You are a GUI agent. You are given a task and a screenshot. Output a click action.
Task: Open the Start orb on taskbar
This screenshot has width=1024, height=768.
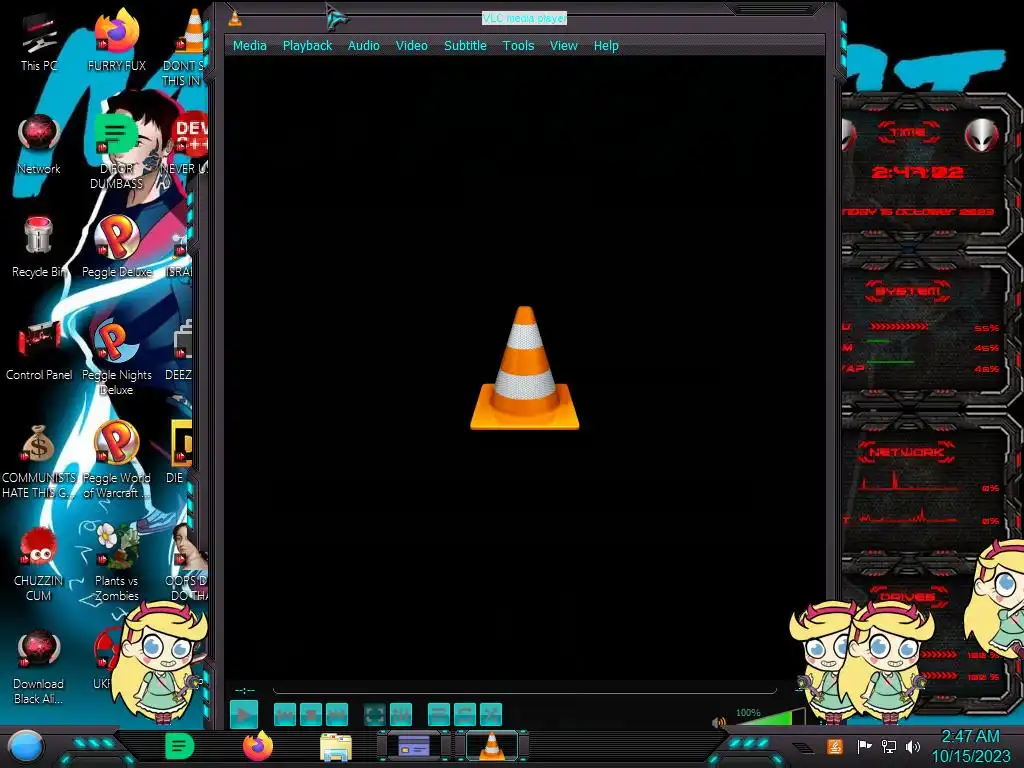[x=26, y=747]
